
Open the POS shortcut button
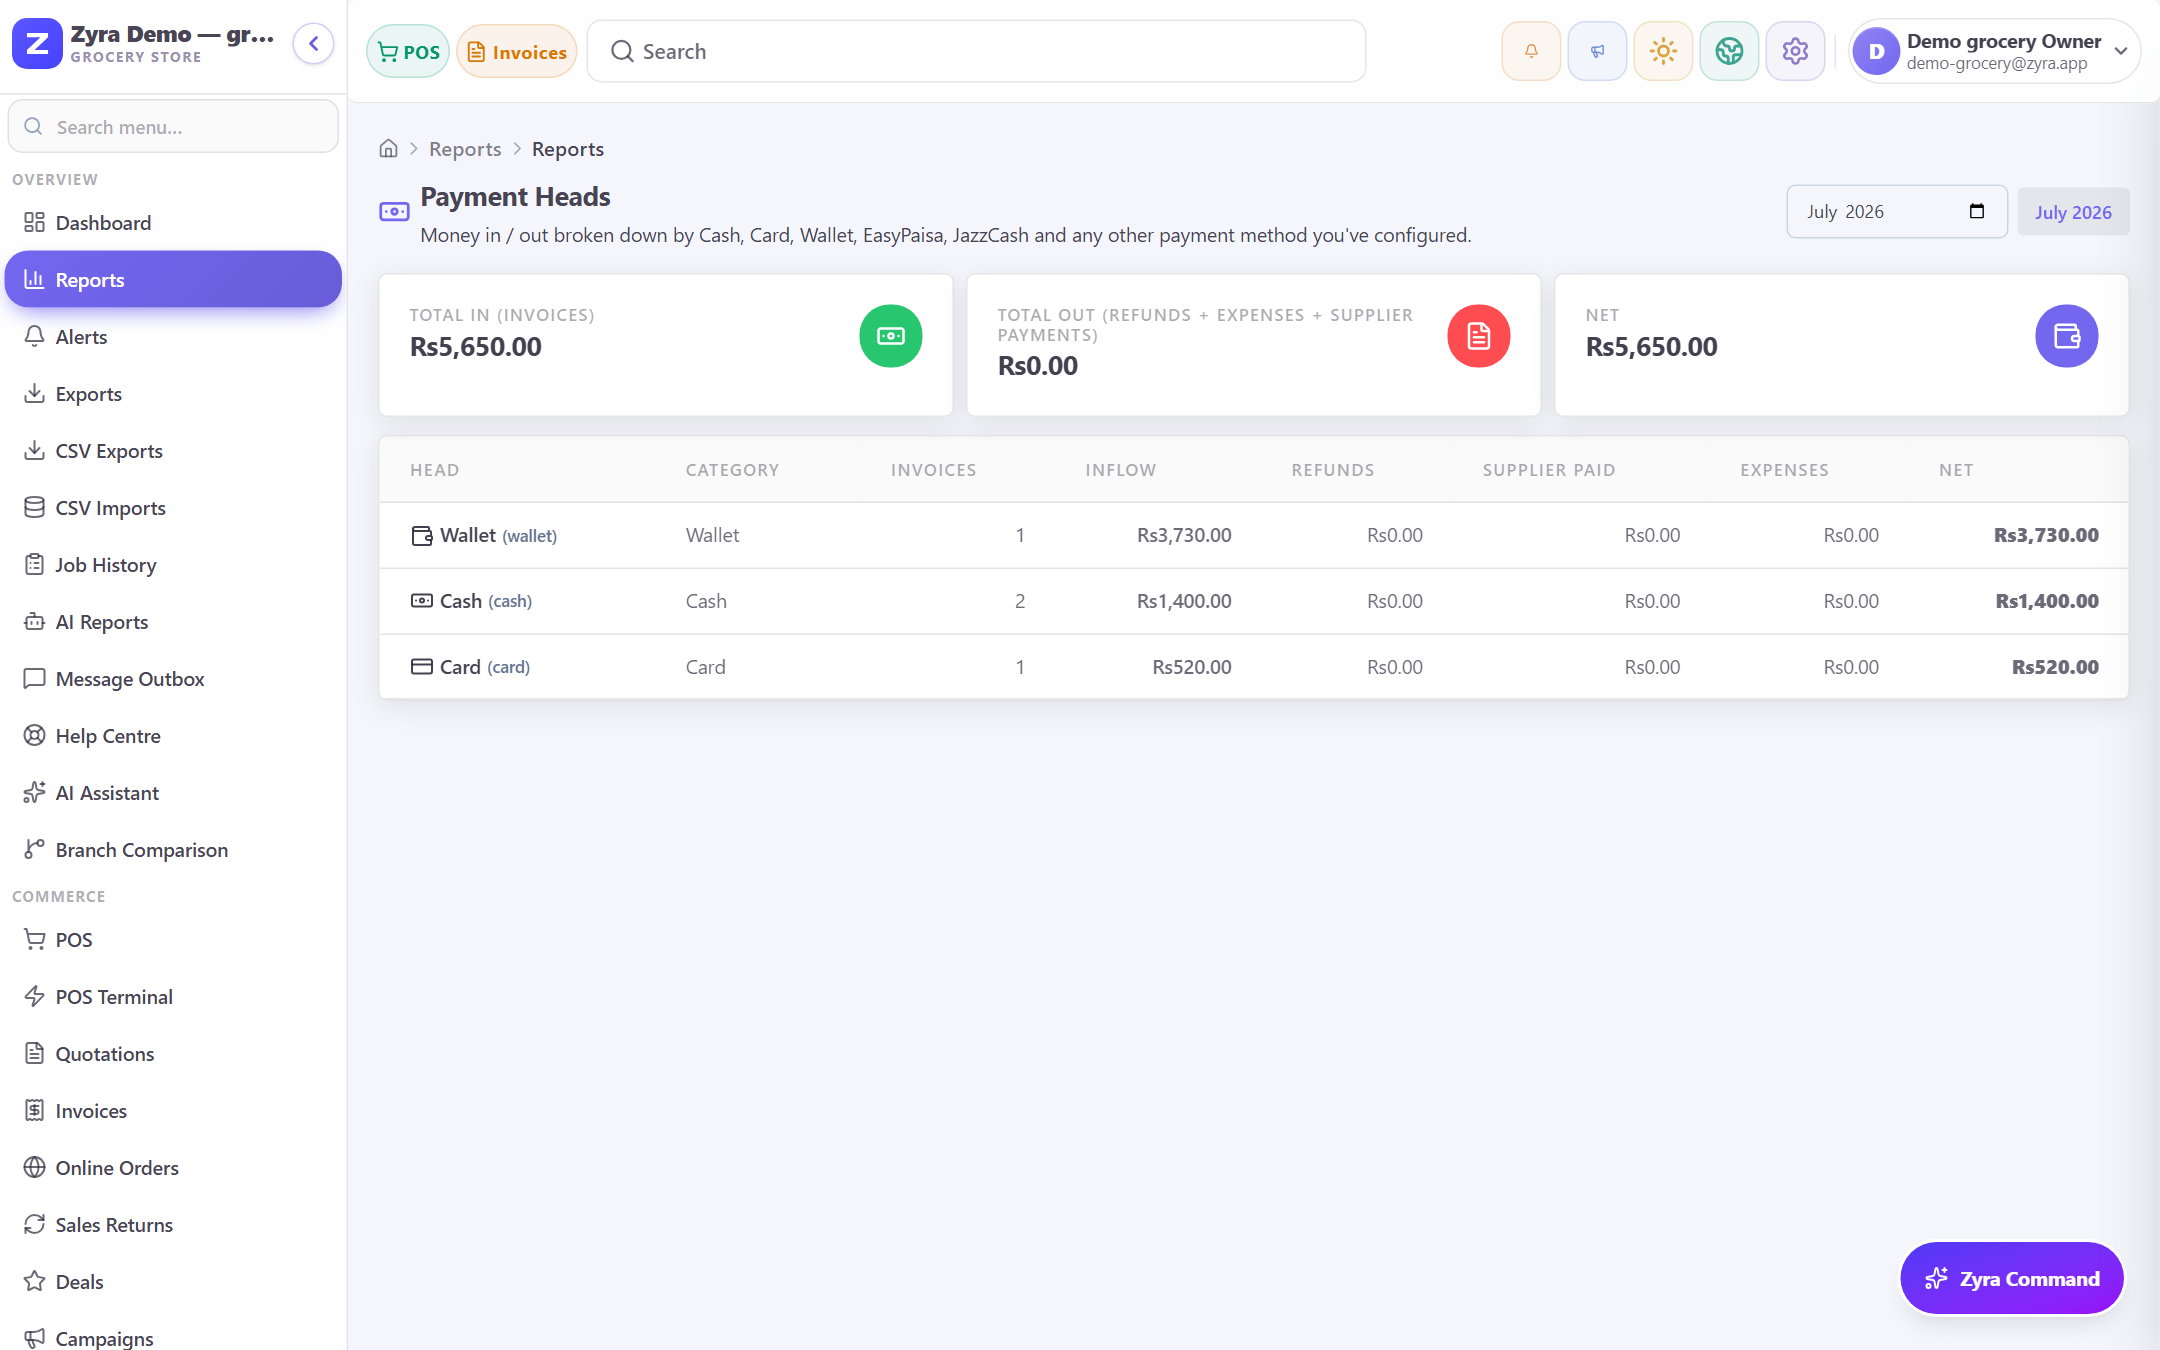[x=408, y=52]
